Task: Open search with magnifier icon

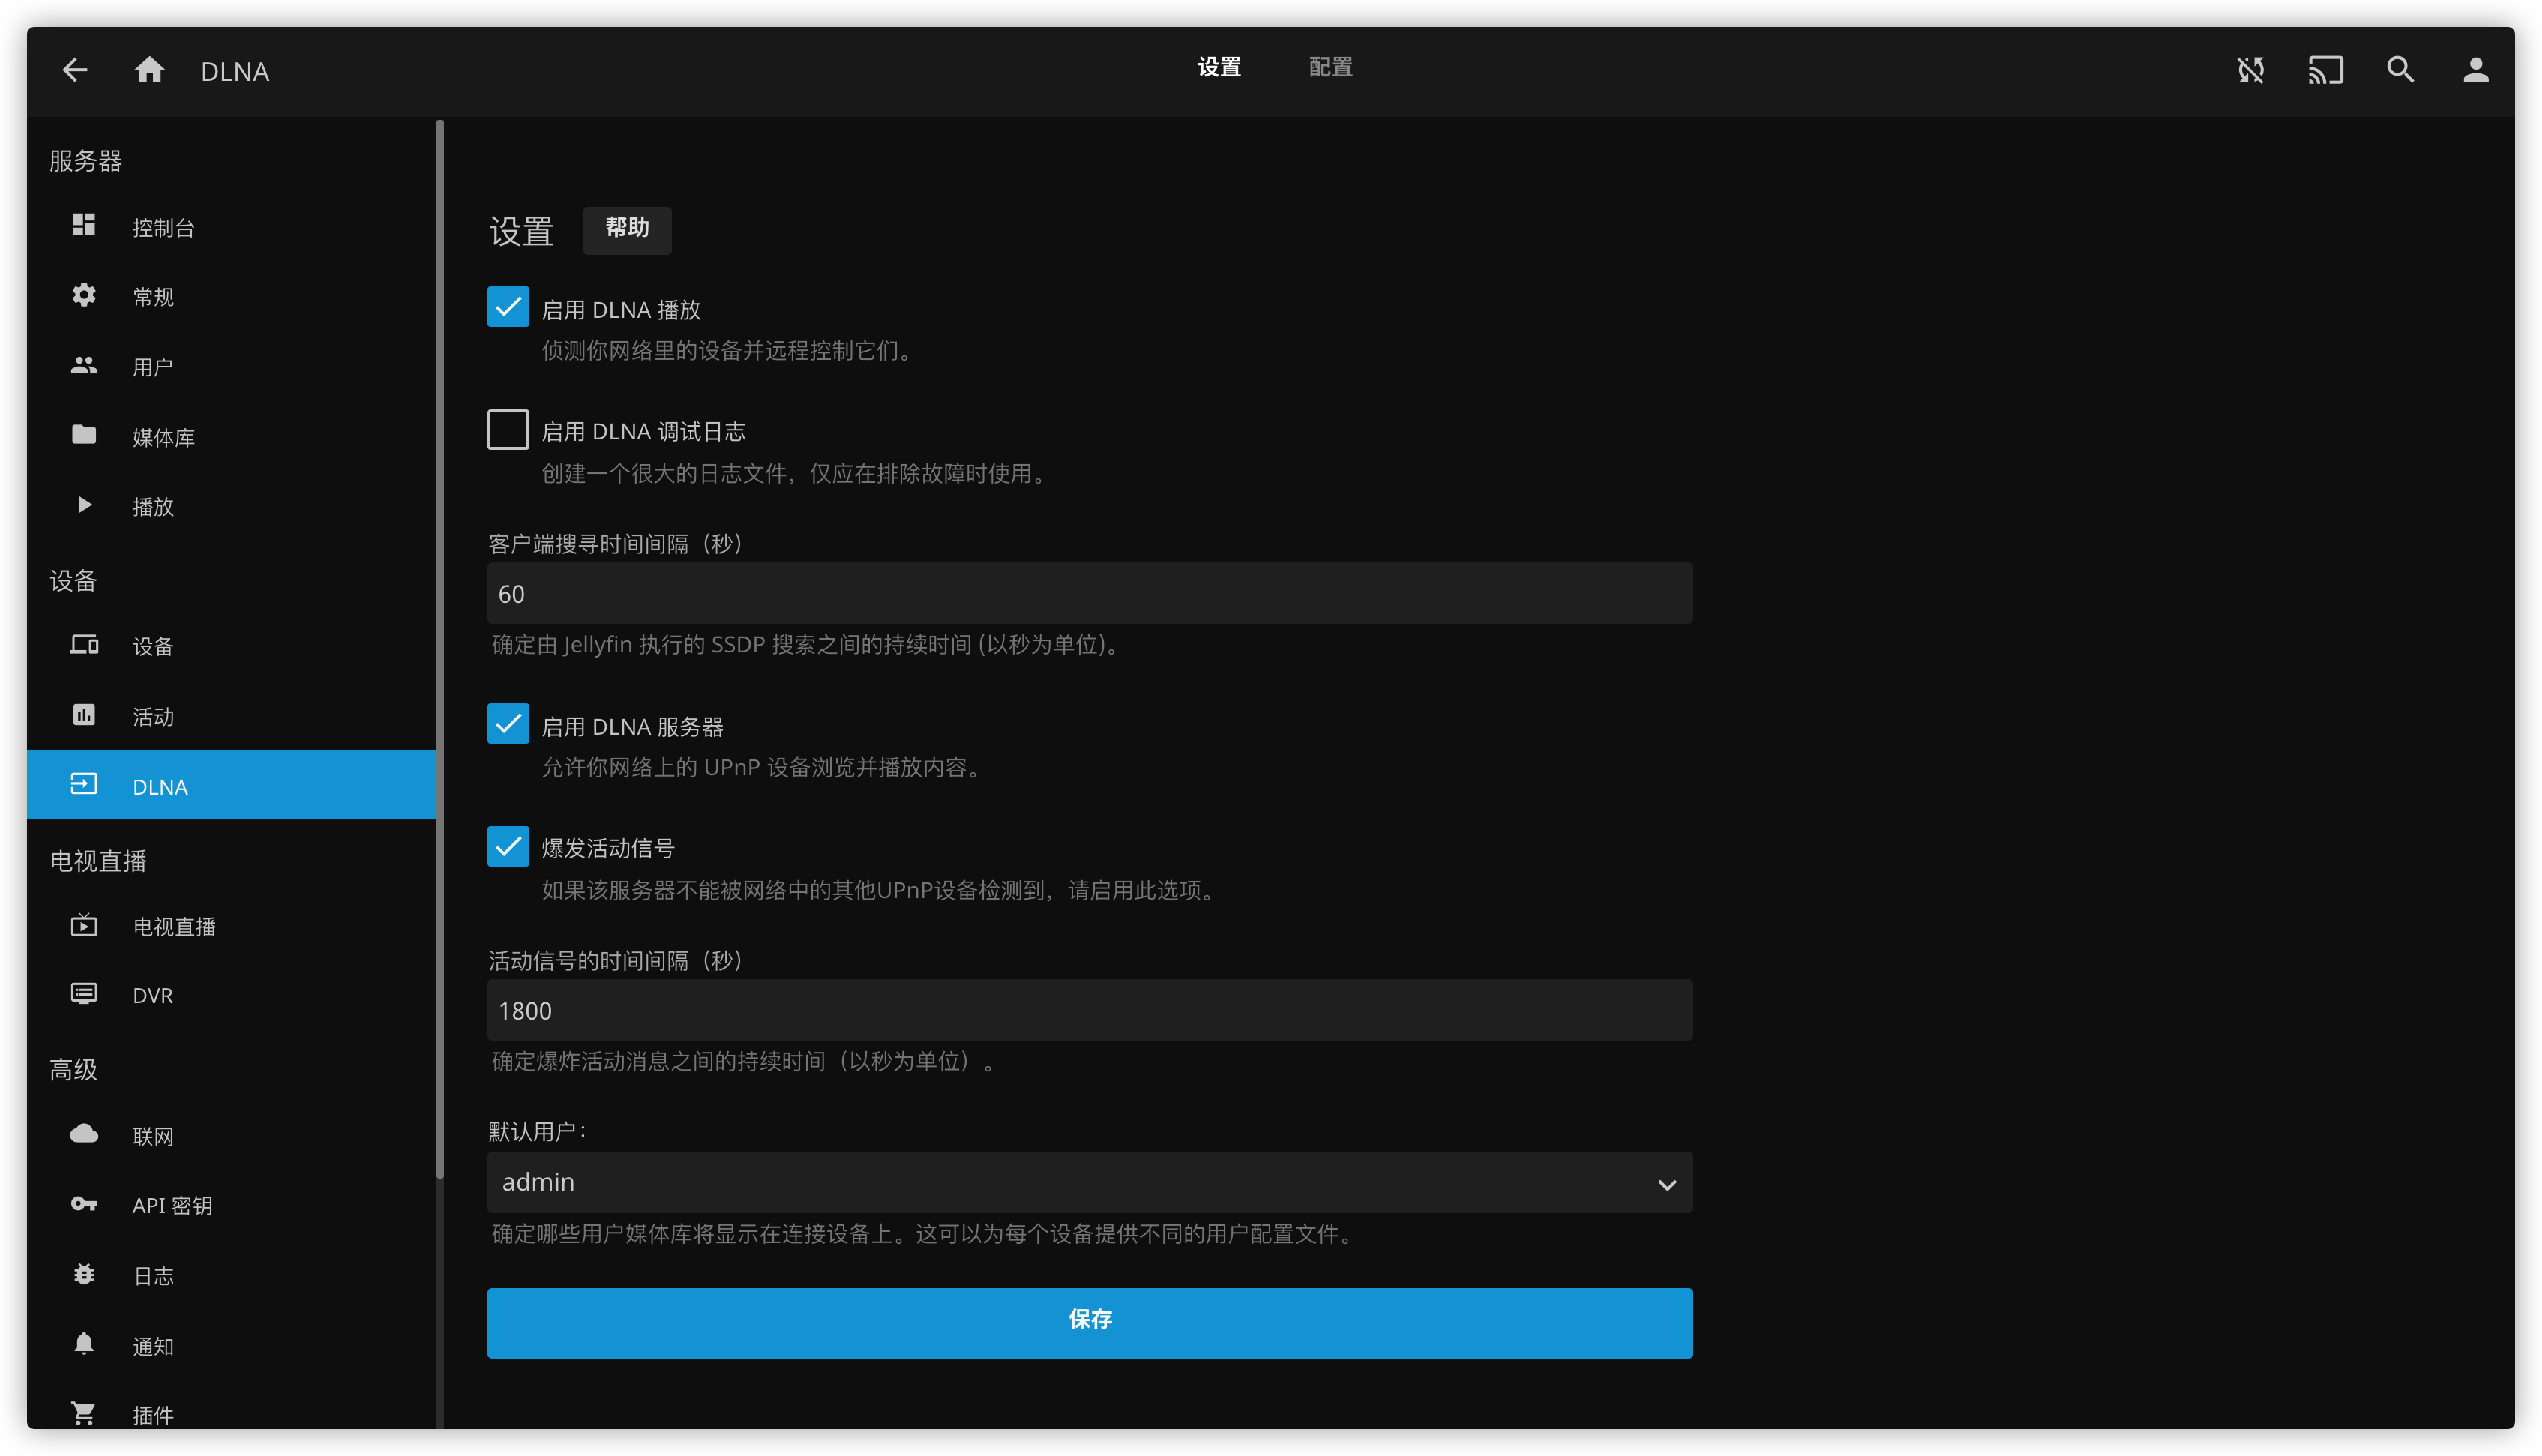Action: click(2400, 70)
